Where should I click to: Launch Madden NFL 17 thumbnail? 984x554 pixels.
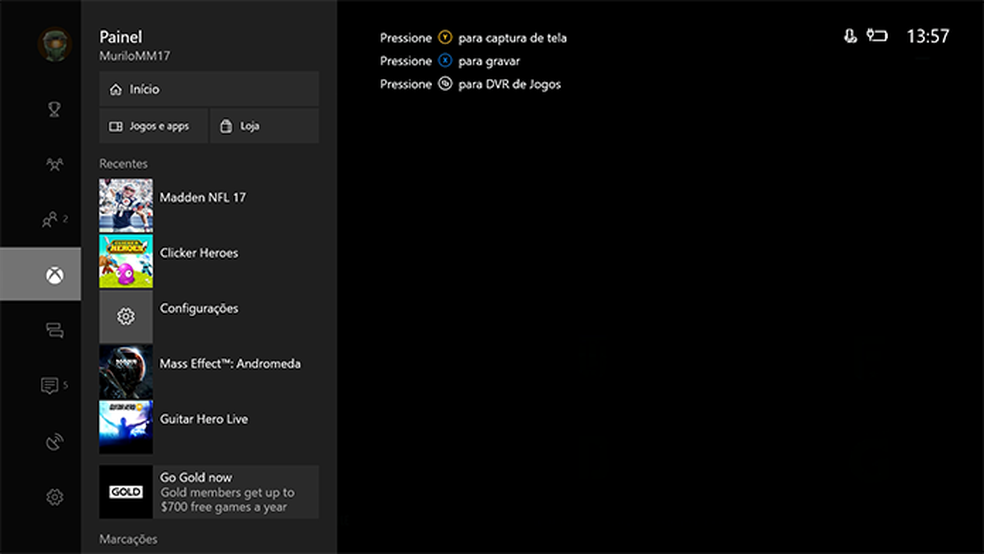click(126, 205)
